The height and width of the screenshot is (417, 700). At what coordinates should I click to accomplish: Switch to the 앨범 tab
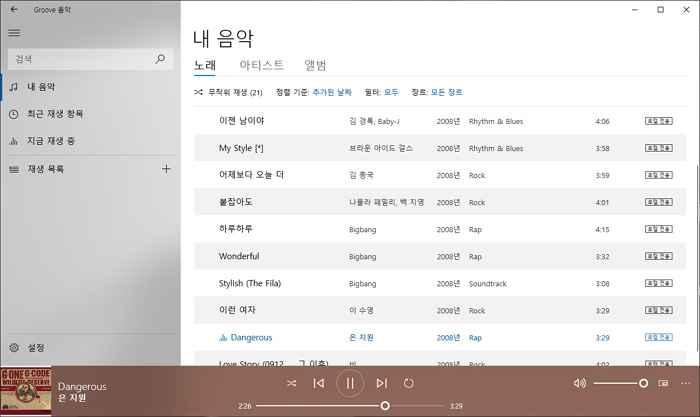tap(315, 65)
